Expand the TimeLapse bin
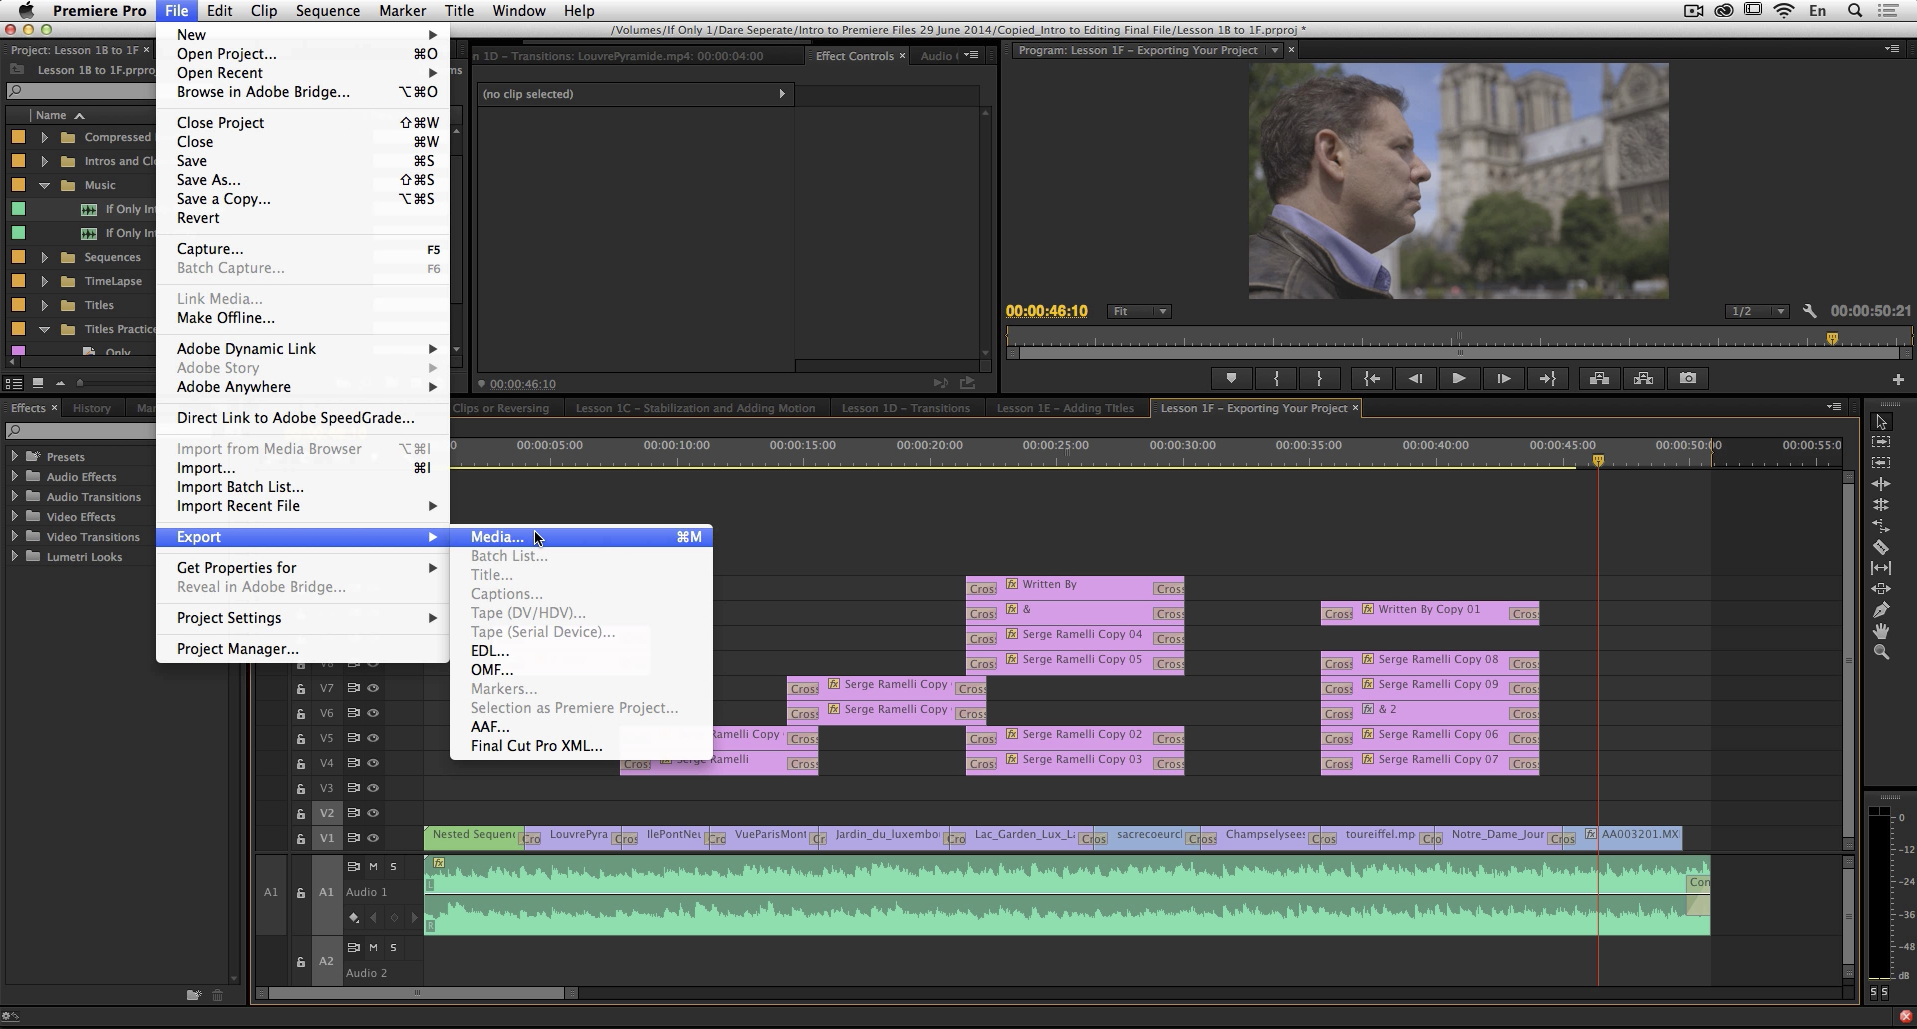Screen dimensions: 1917x1029 click(x=44, y=281)
